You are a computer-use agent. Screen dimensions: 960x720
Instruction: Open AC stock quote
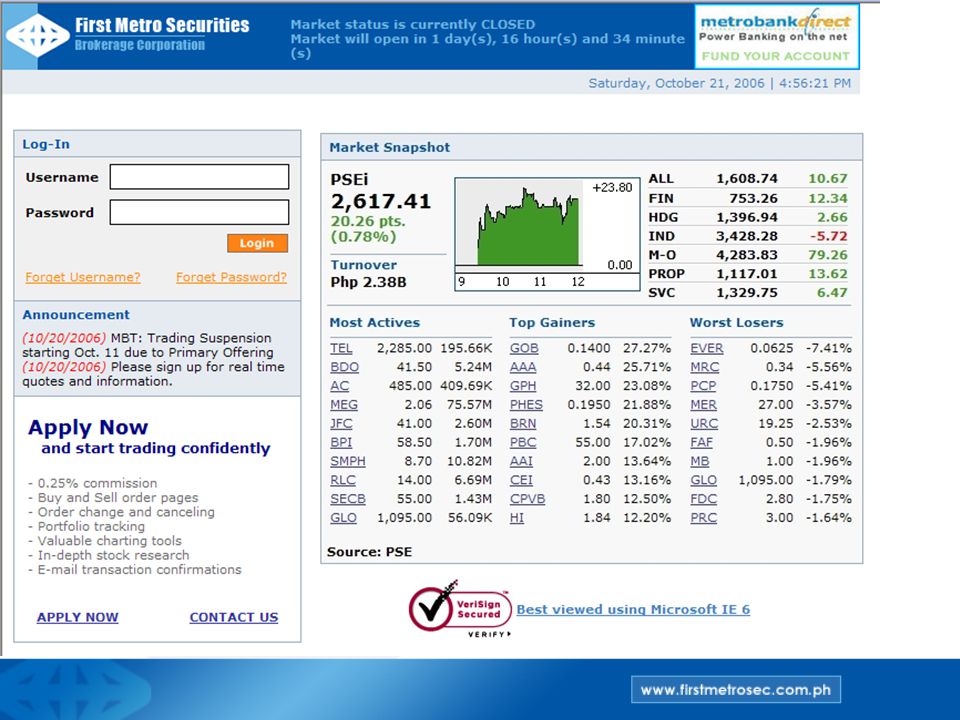pos(340,386)
